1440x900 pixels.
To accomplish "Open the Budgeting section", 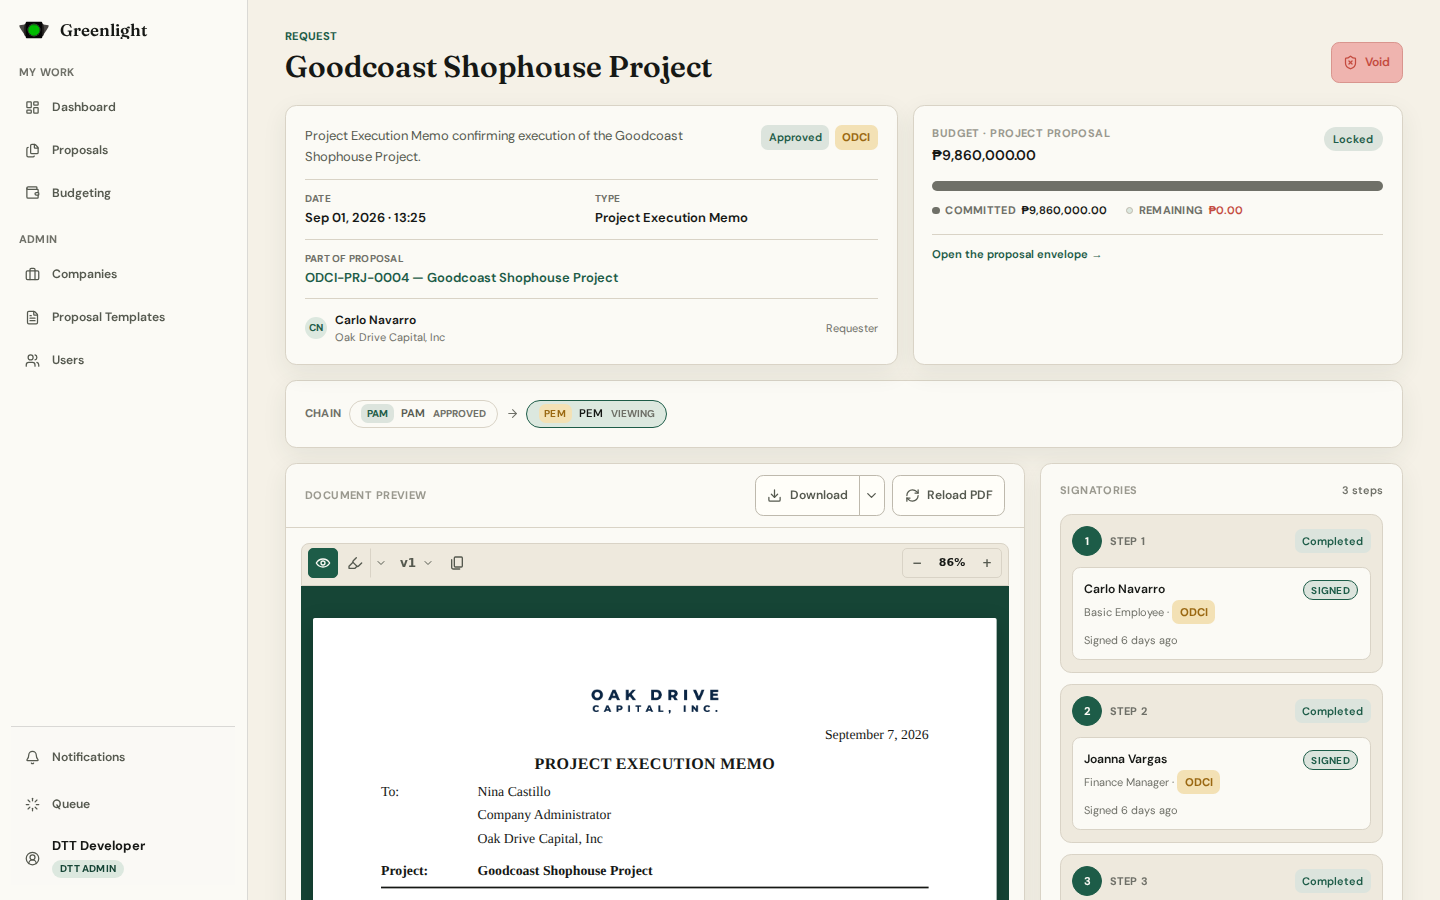I will 123,193.
